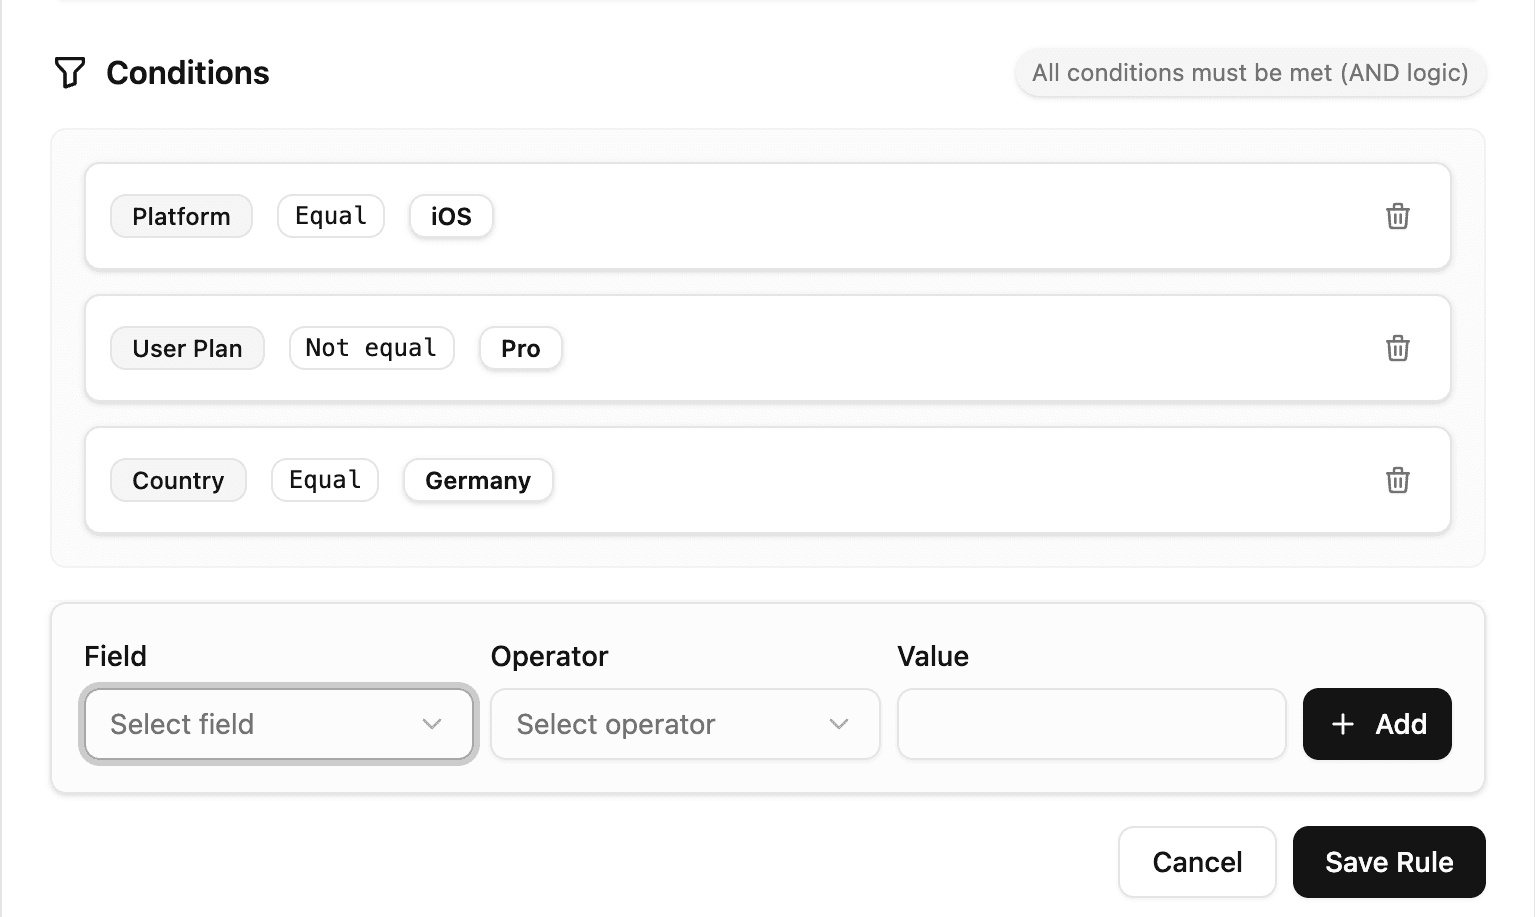1535x917 pixels.
Task: Click the Not equal operator chip
Action: pyautogui.click(x=371, y=348)
